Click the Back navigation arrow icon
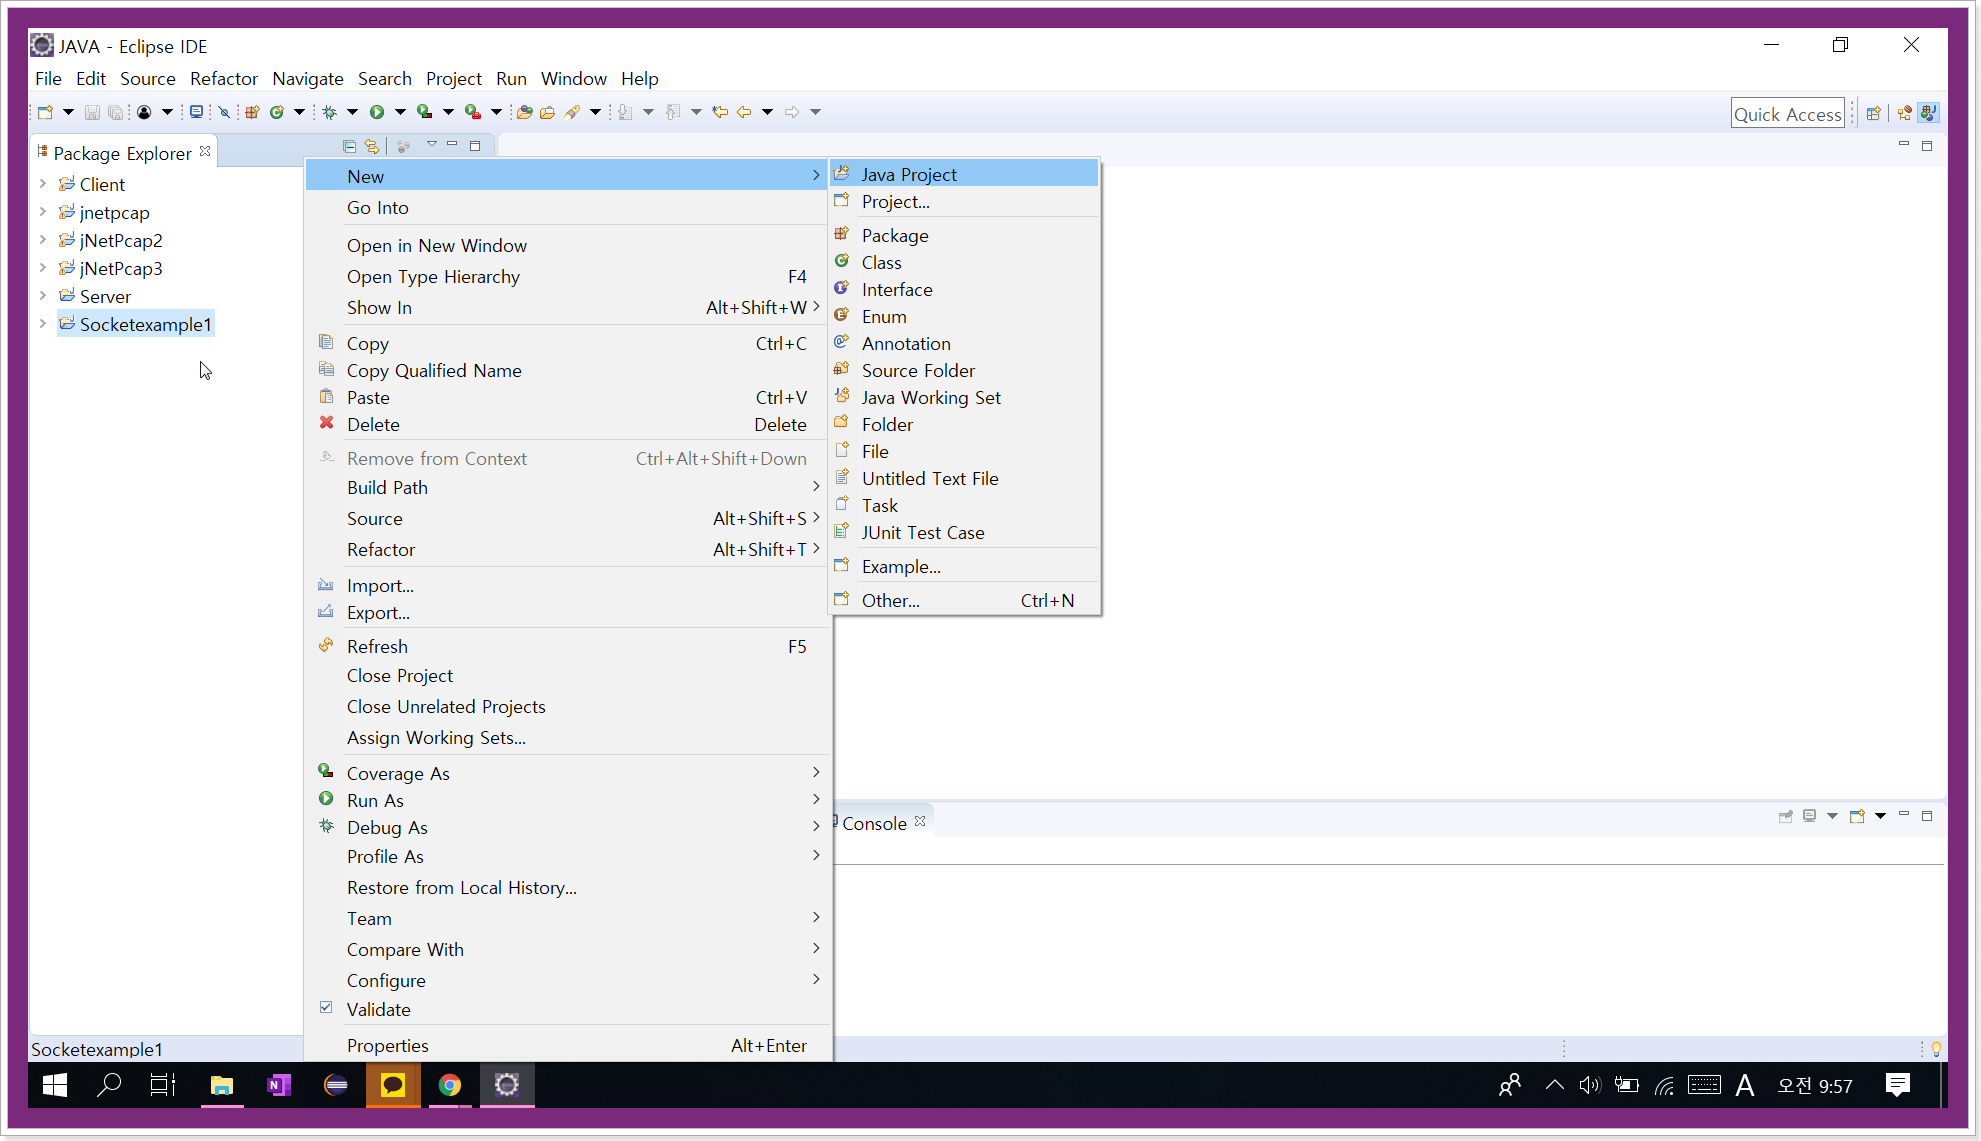1981x1141 pixels. (x=744, y=112)
